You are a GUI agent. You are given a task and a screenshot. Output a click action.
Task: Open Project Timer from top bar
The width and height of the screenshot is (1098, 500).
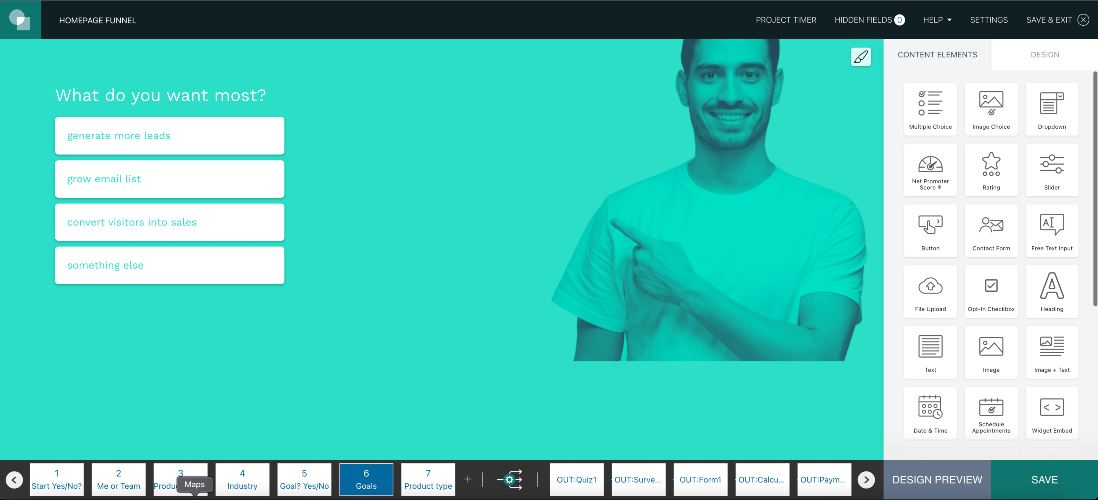coord(786,20)
